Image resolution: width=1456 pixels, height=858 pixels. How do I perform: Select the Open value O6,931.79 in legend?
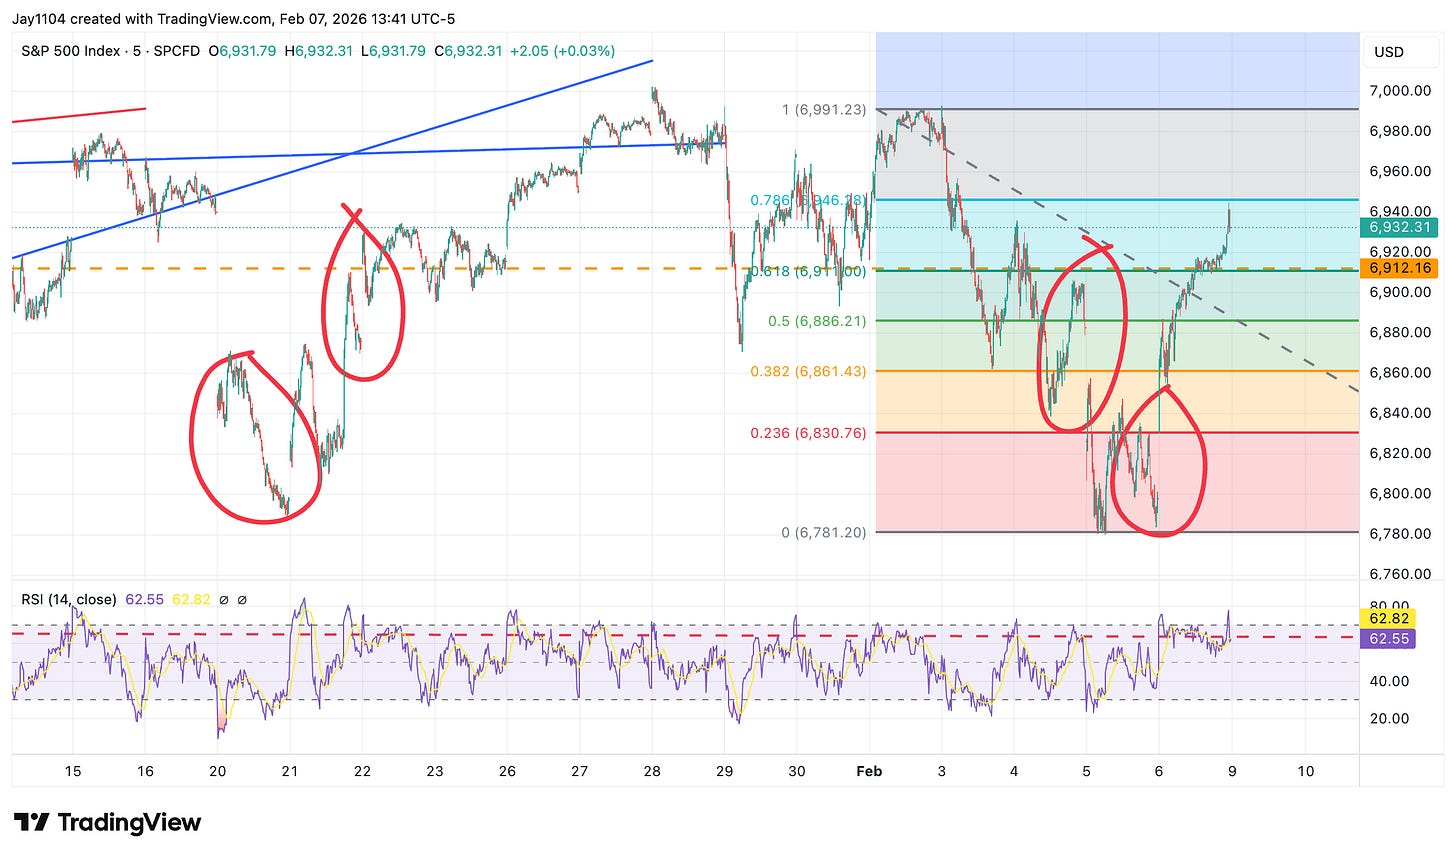tap(242, 50)
